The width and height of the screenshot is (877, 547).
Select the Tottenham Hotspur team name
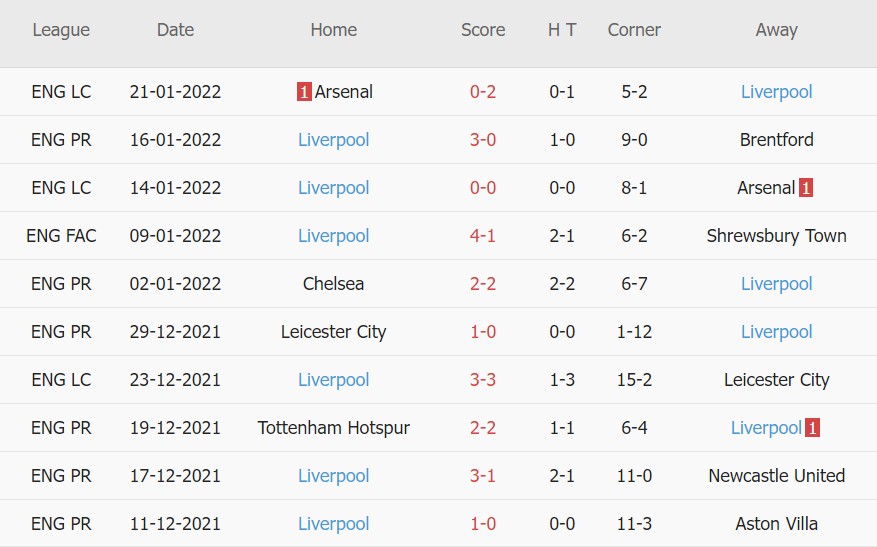(333, 428)
